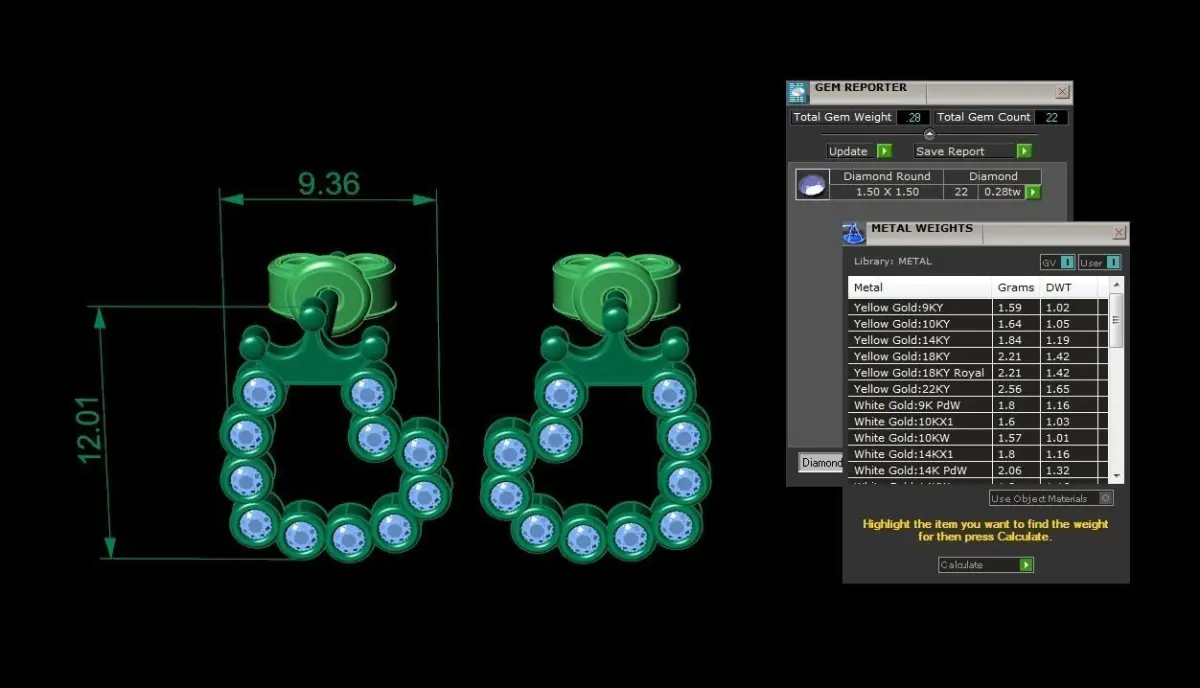Close the Gem Reporter panel

(1062, 92)
